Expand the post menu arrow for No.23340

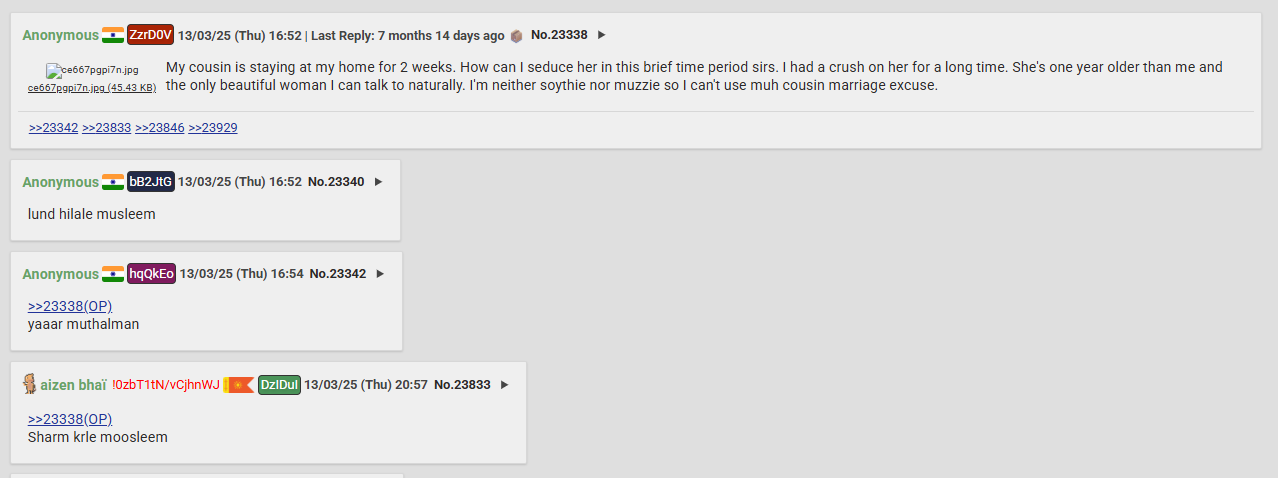tap(378, 182)
